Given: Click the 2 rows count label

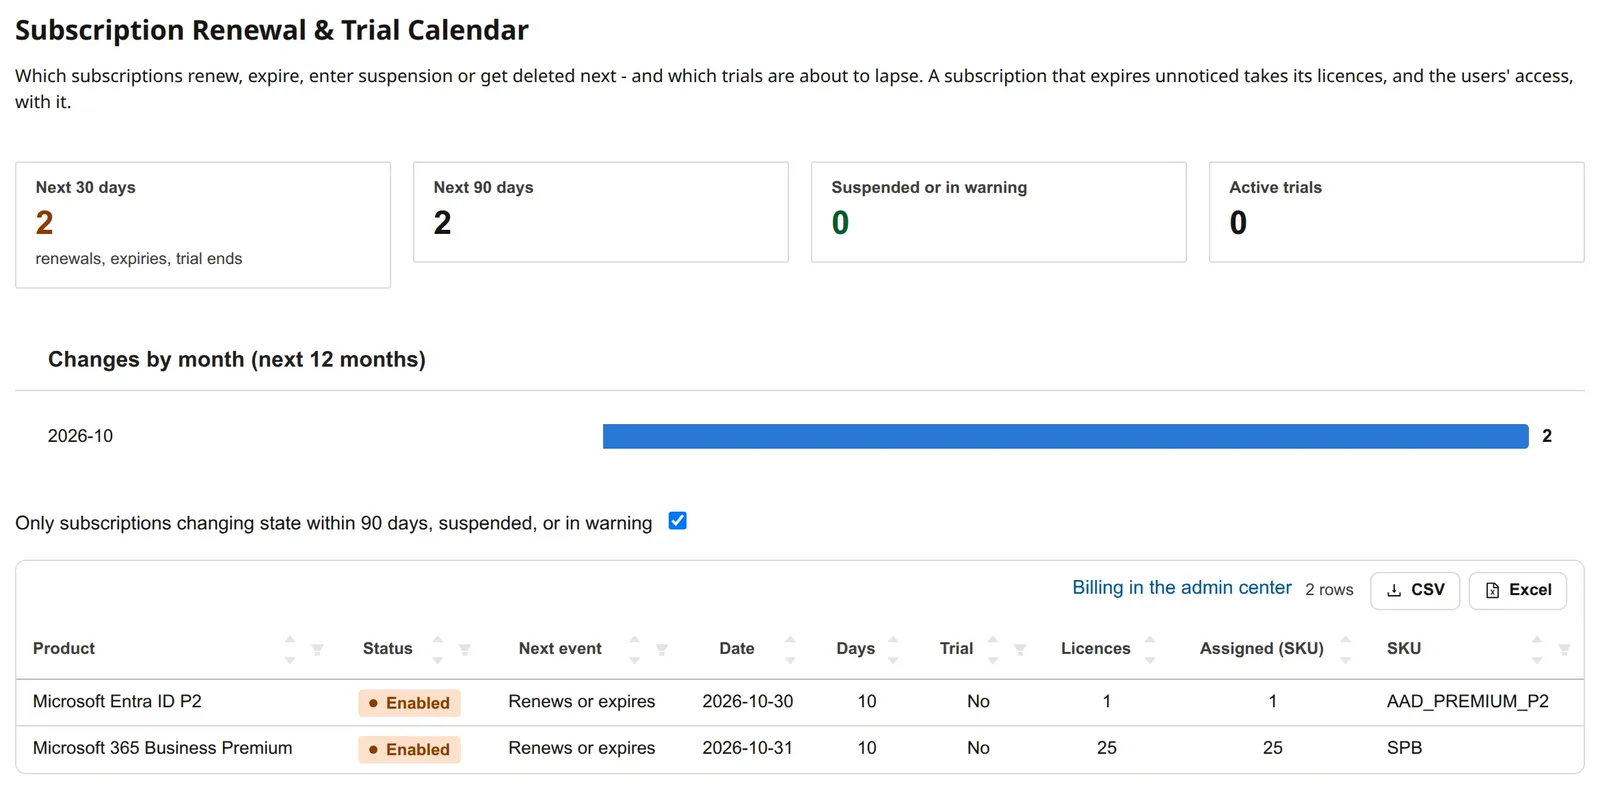Looking at the screenshot, I should [1329, 590].
